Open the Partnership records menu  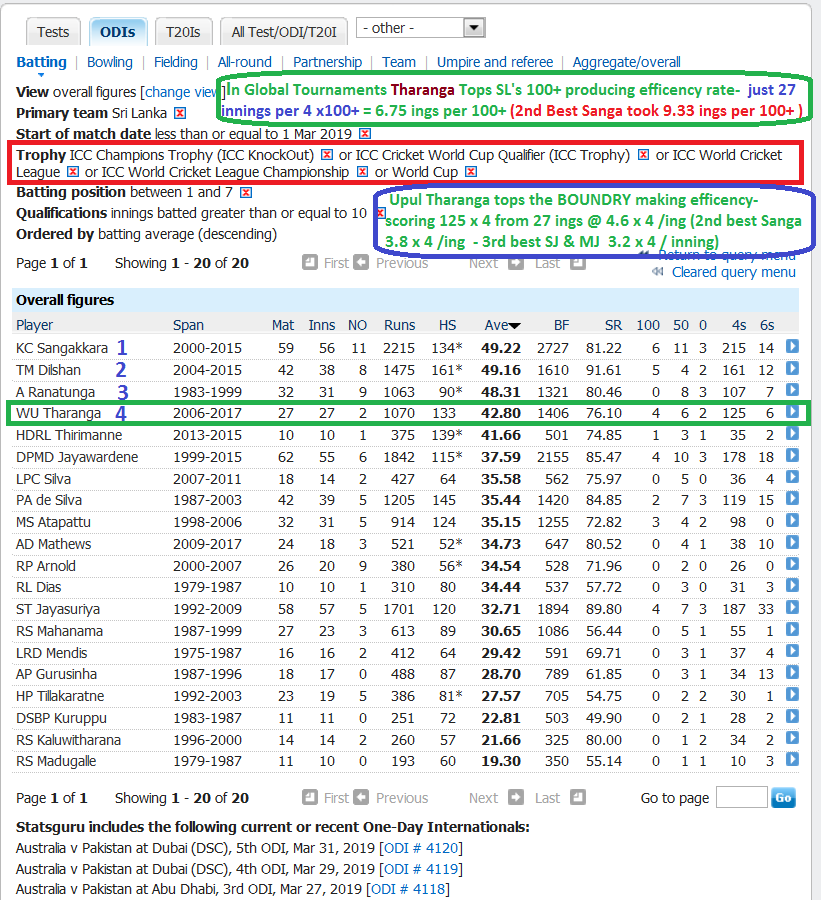[x=327, y=62]
